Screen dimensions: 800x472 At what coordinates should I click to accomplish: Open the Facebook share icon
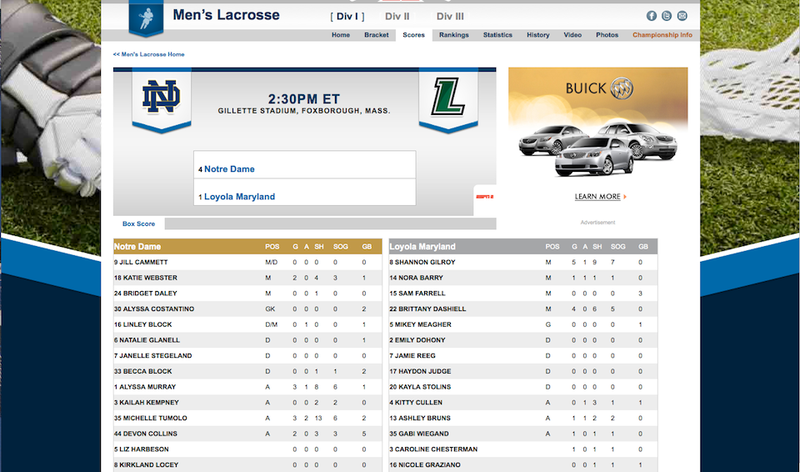(x=652, y=16)
